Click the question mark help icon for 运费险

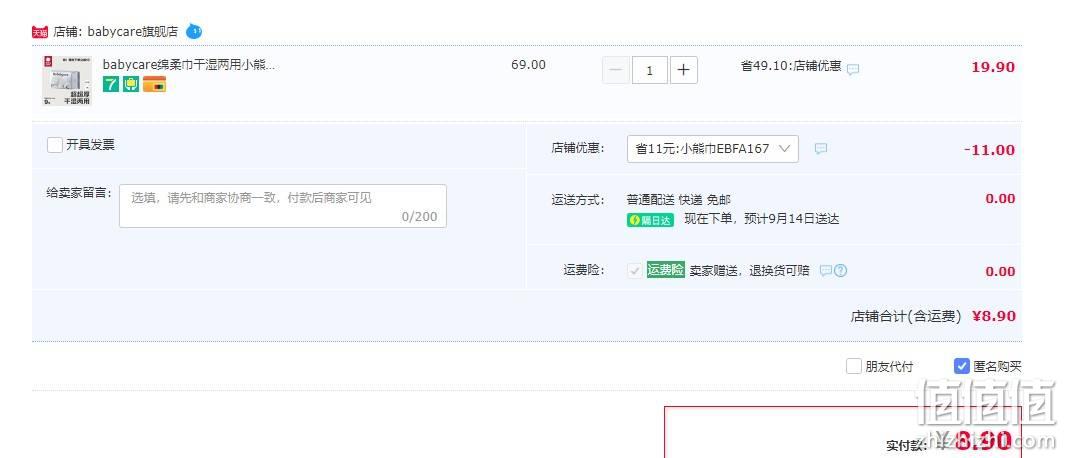click(x=840, y=270)
